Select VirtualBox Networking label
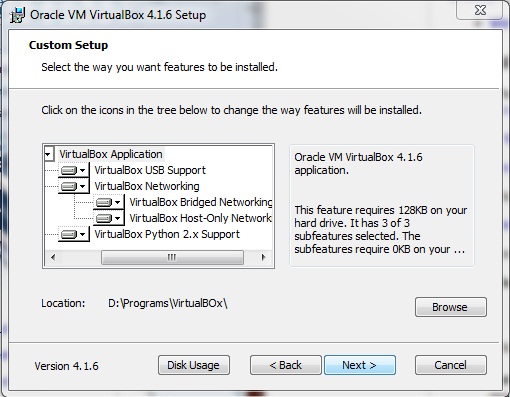This screenshot has height=397, width=510. tap(147, 186)
